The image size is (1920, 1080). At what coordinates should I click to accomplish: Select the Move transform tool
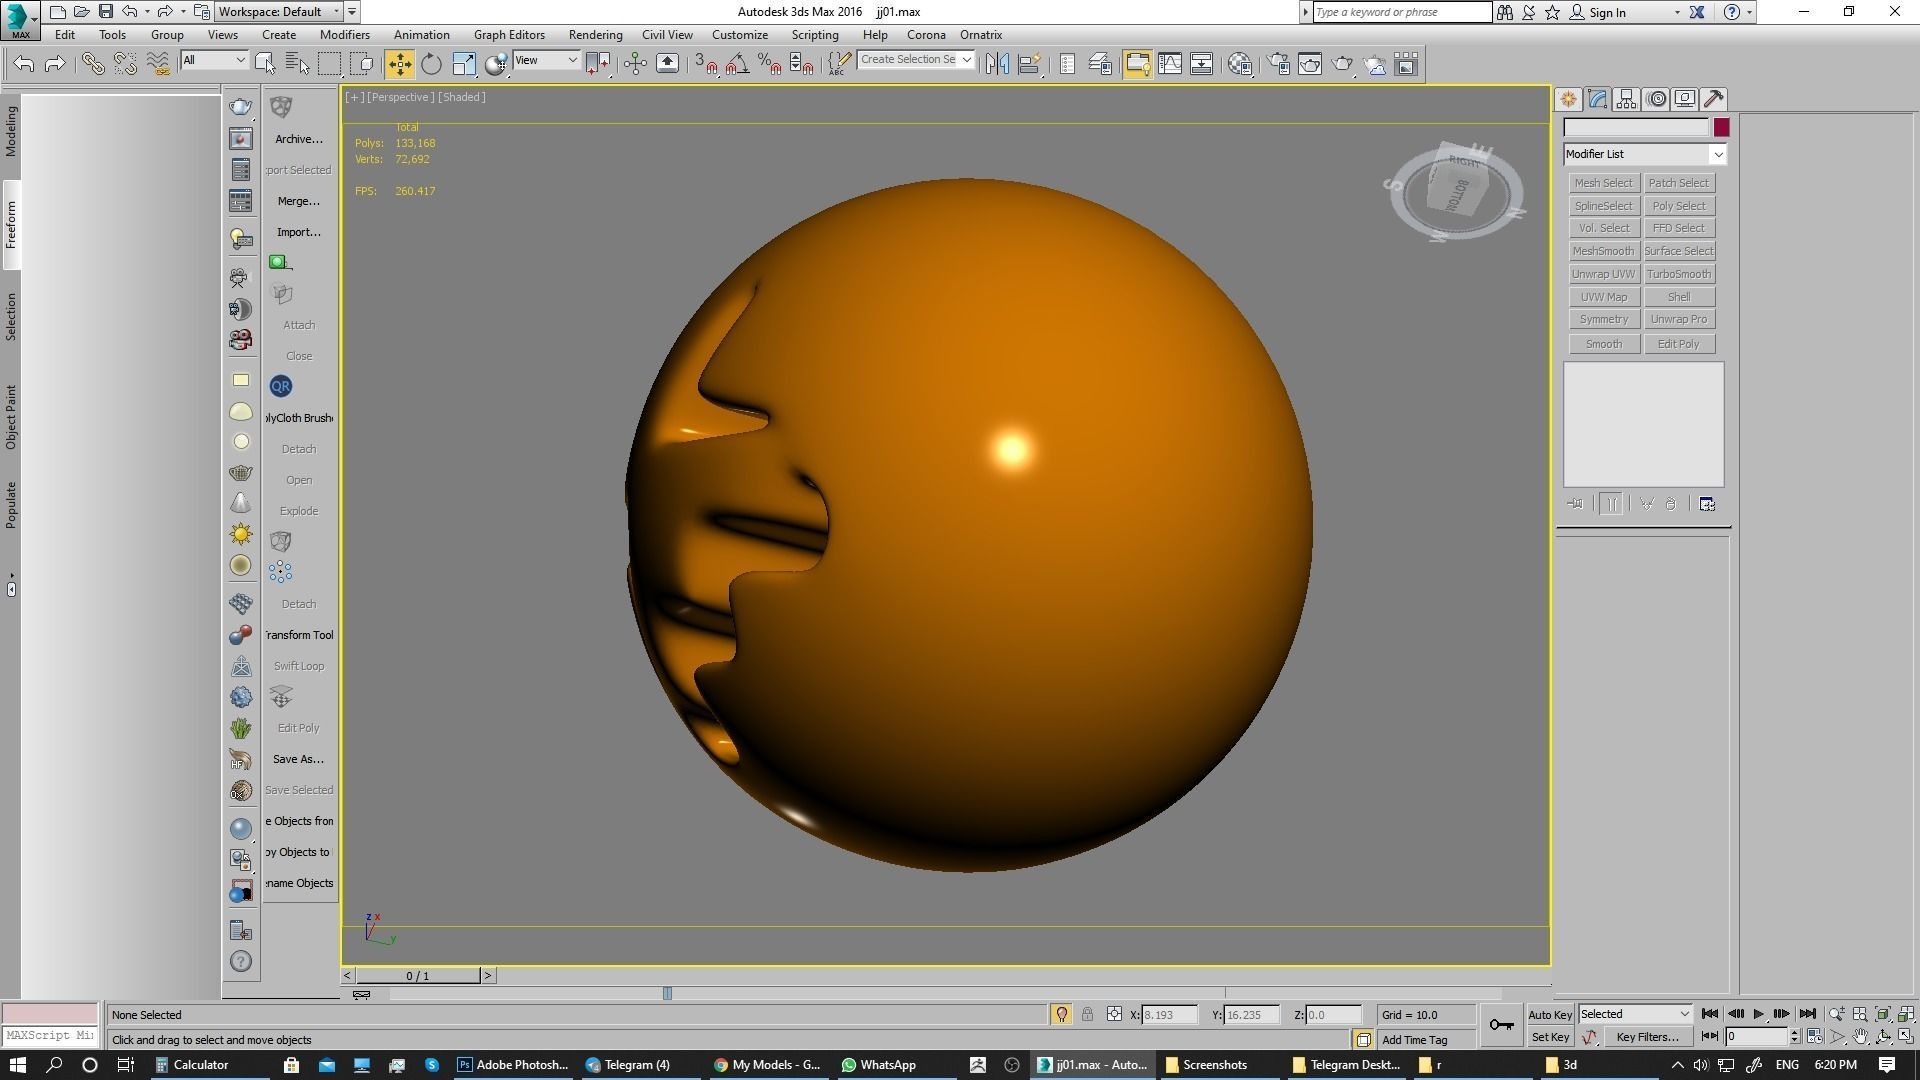tap(399, 64)
